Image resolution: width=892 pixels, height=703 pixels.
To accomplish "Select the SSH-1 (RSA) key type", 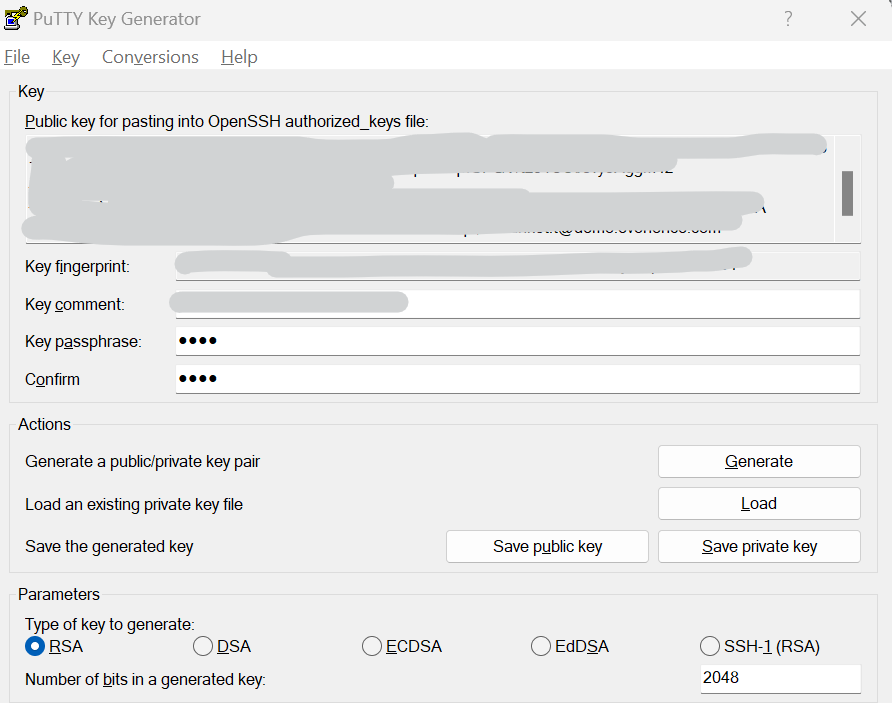I will (709, 646).
